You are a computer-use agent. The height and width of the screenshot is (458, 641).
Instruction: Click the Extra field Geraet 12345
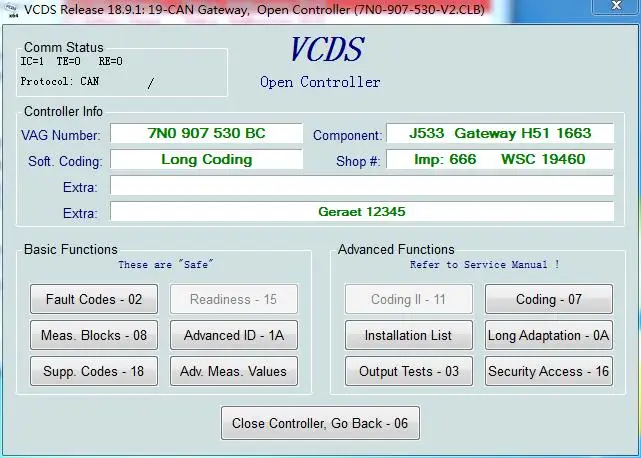[x=362, y=212]
